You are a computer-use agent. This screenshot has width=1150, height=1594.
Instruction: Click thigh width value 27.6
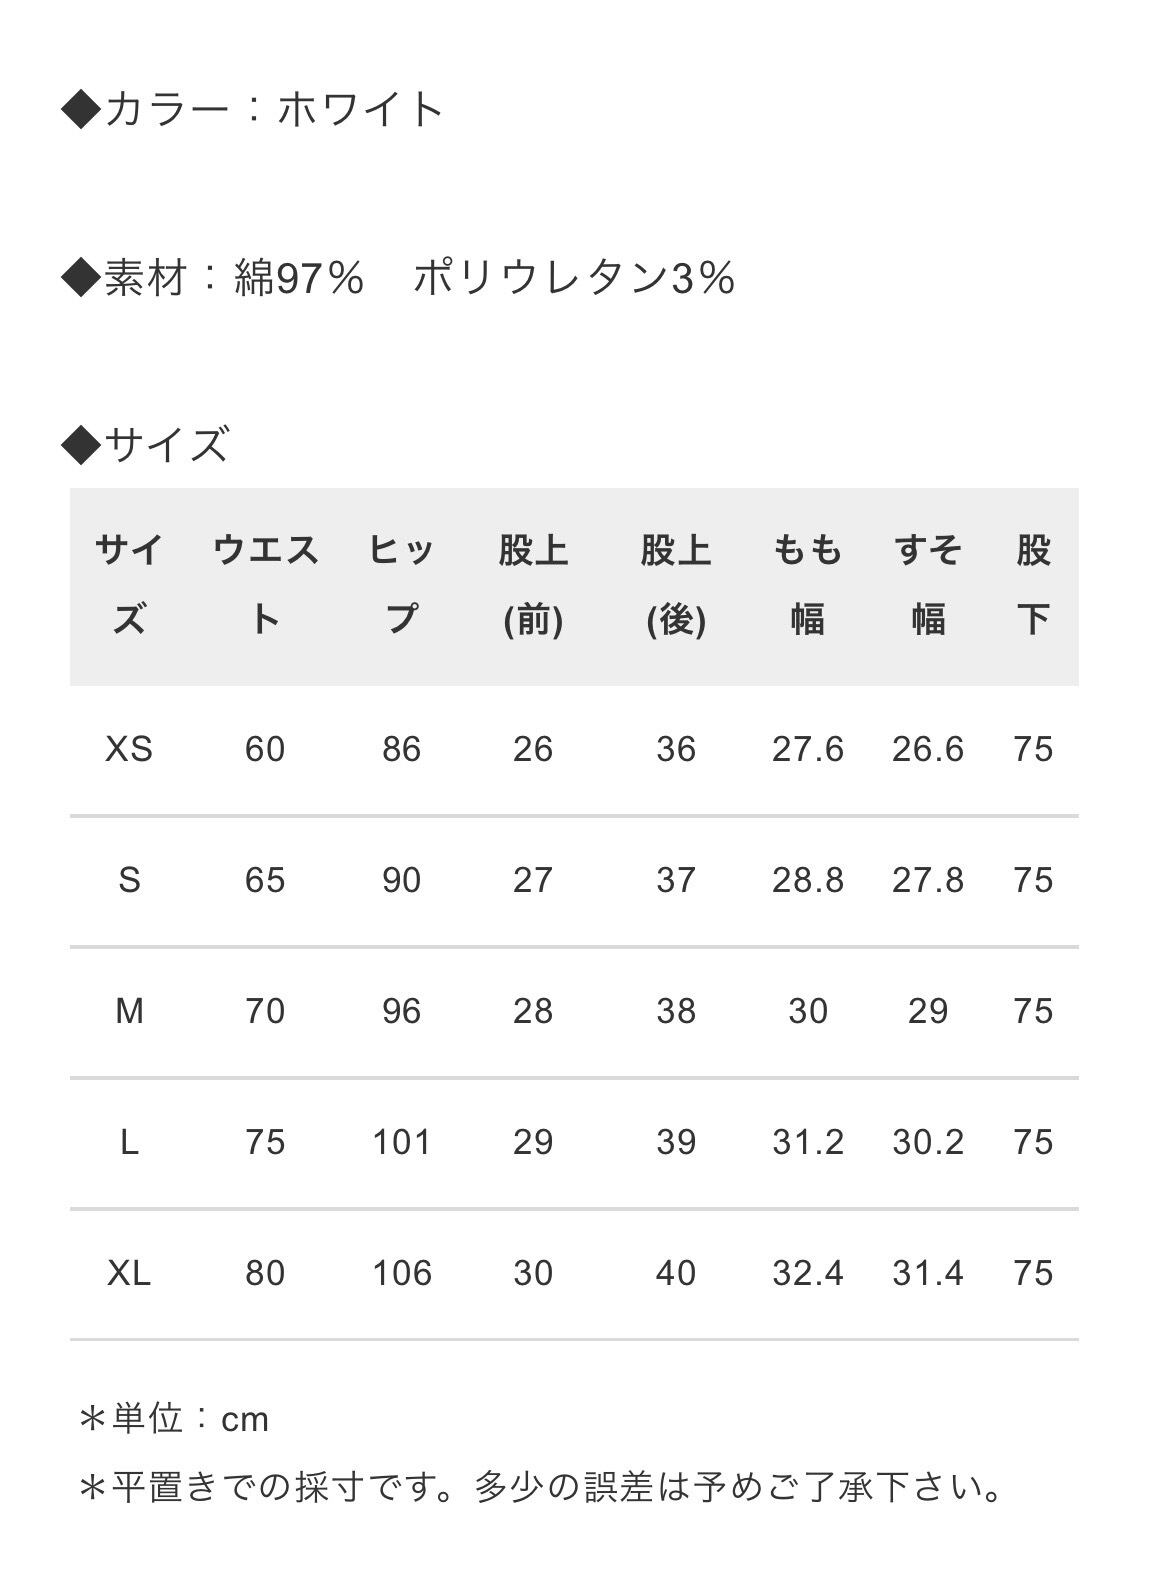coord(808,749)
